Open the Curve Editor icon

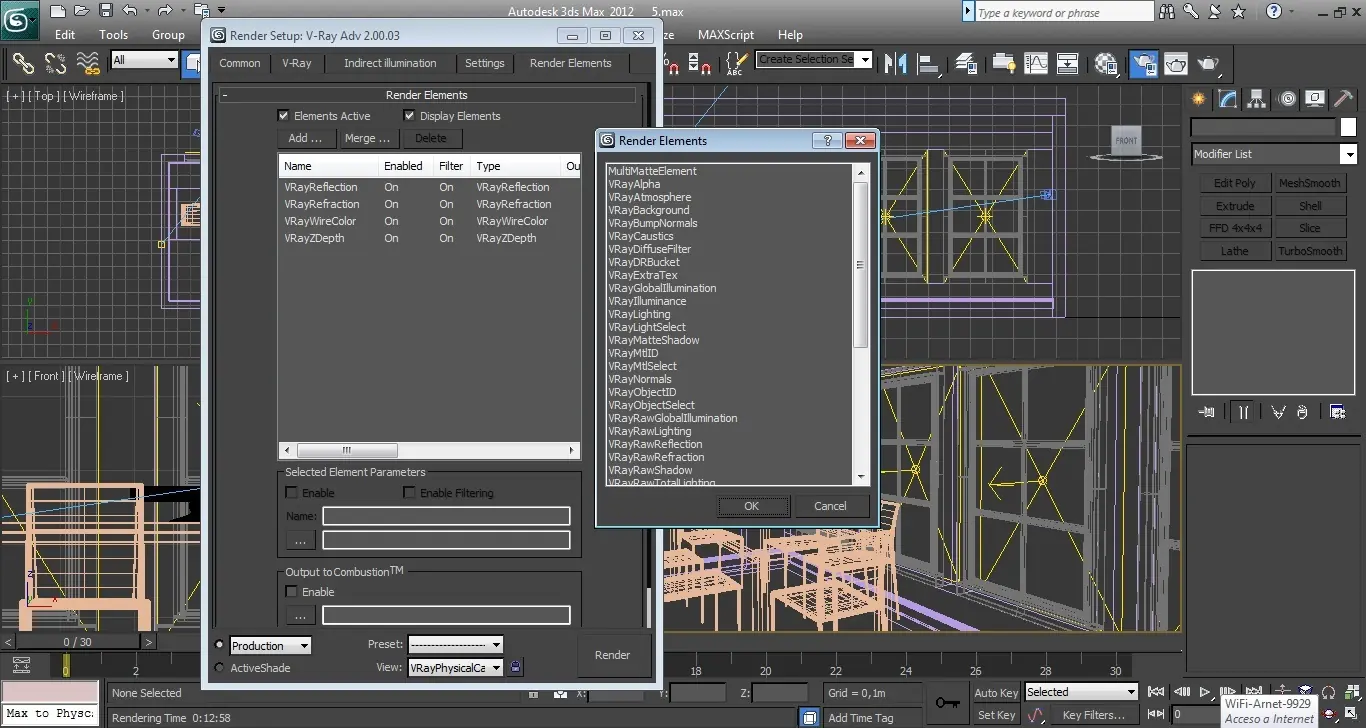coord(1035,63)
